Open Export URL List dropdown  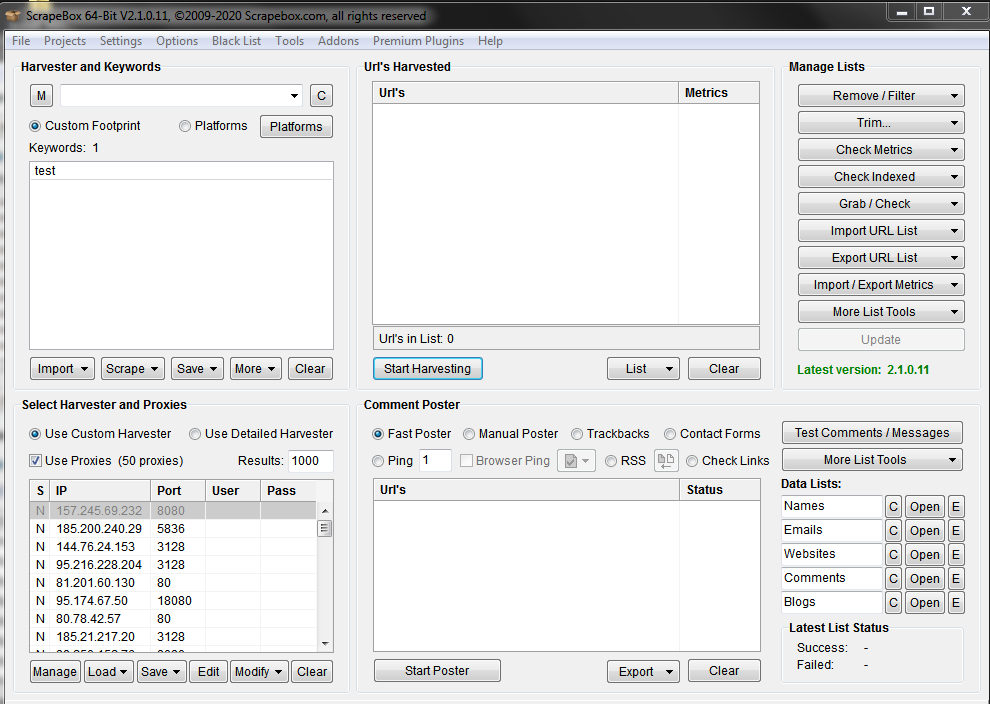tap(881, 258)
